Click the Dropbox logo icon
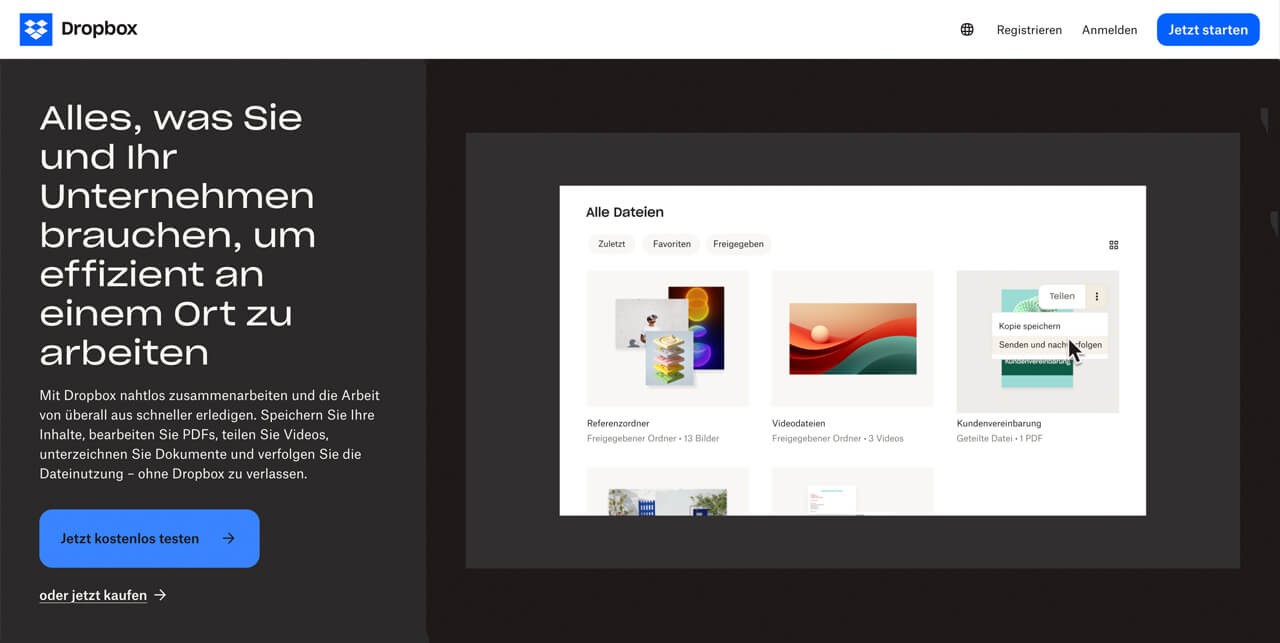The width and height of the screenshot is (1280, 643). point(36,29)
